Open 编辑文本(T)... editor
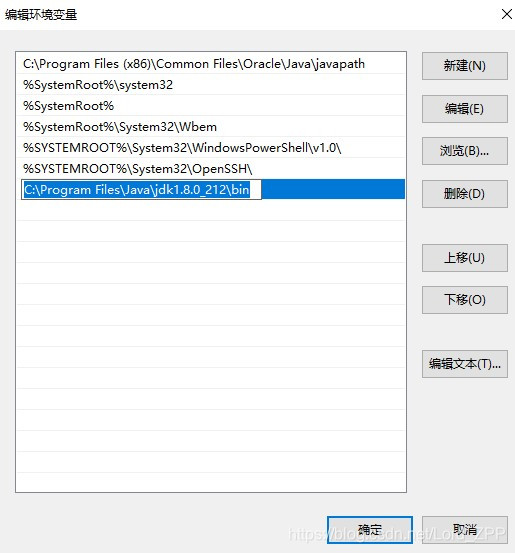The image size is (515, 553). coord(465,364)
